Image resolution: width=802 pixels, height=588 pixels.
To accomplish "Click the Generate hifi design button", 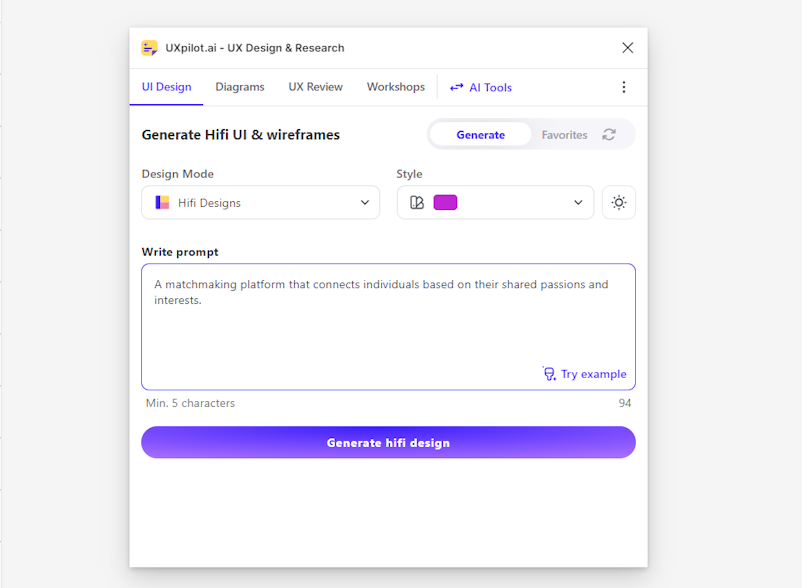I will tap(388, 442).
